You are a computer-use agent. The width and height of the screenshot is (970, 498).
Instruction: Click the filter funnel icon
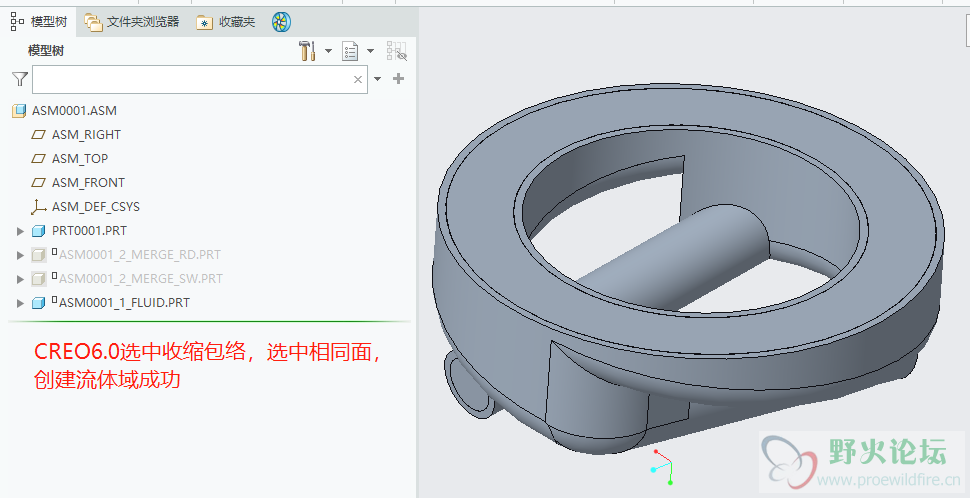20,79
